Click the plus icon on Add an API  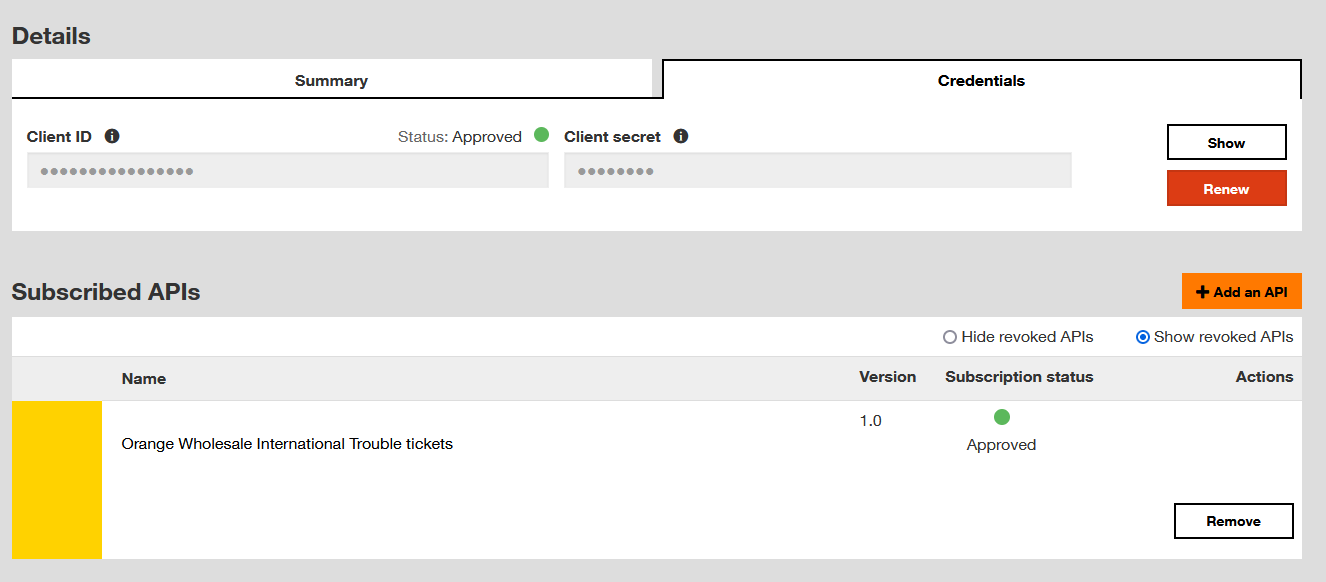(1202, 292)
